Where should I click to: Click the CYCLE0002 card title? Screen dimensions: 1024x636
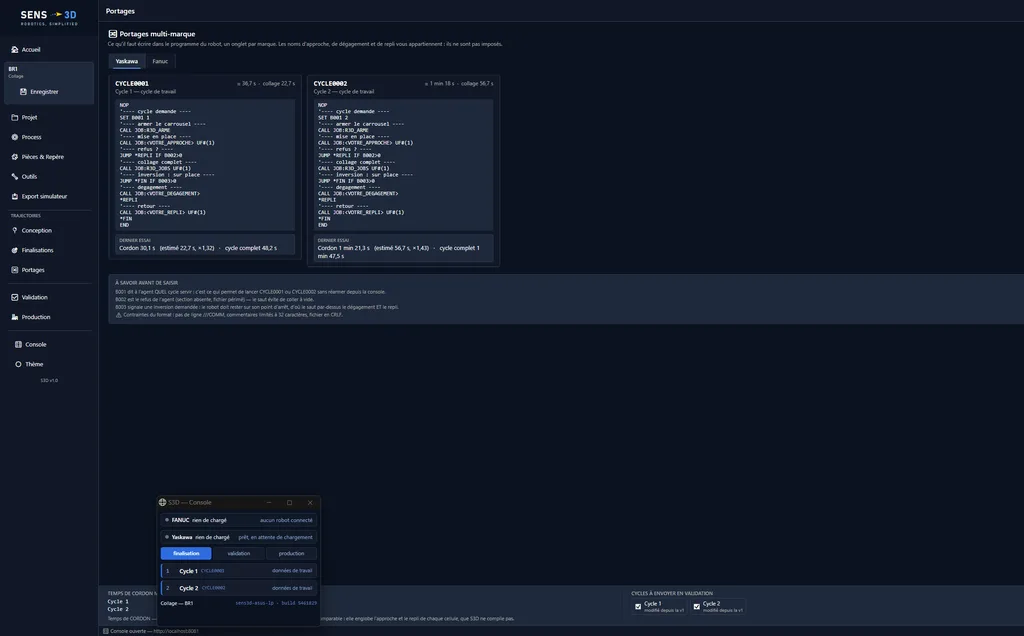[x=330, y=84]
